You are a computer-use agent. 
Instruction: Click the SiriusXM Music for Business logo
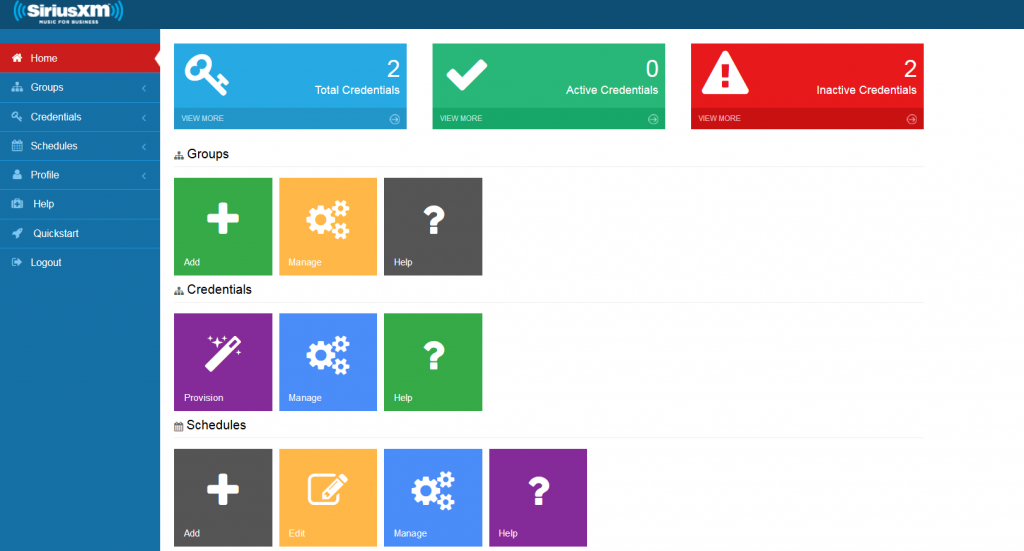[x=68, y=12]
